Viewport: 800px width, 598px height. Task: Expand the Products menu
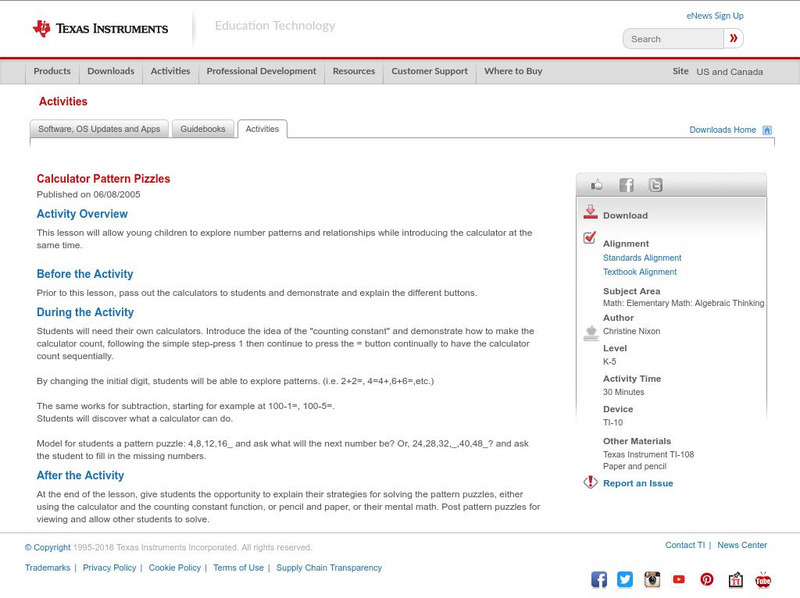pos(52,71)
